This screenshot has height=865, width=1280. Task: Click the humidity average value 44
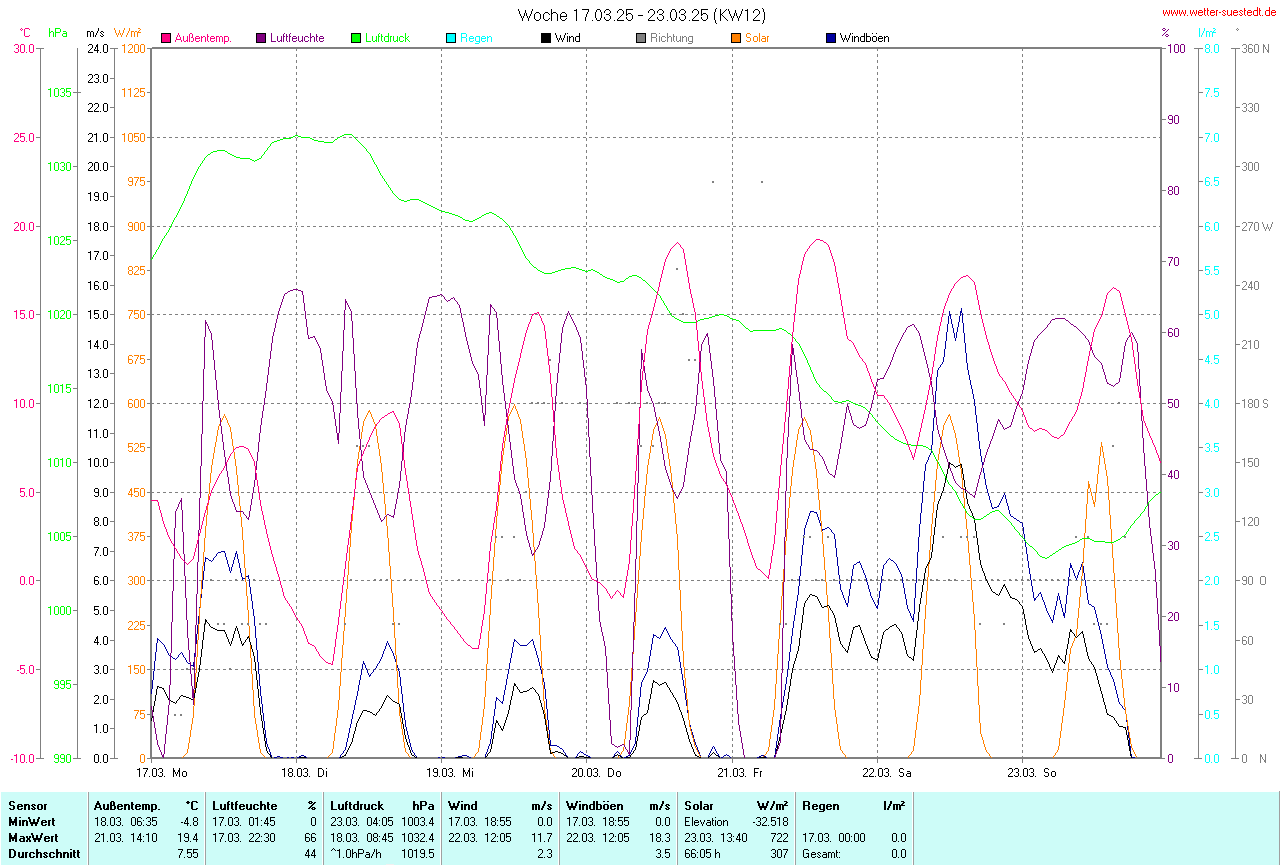coord(311,853)
